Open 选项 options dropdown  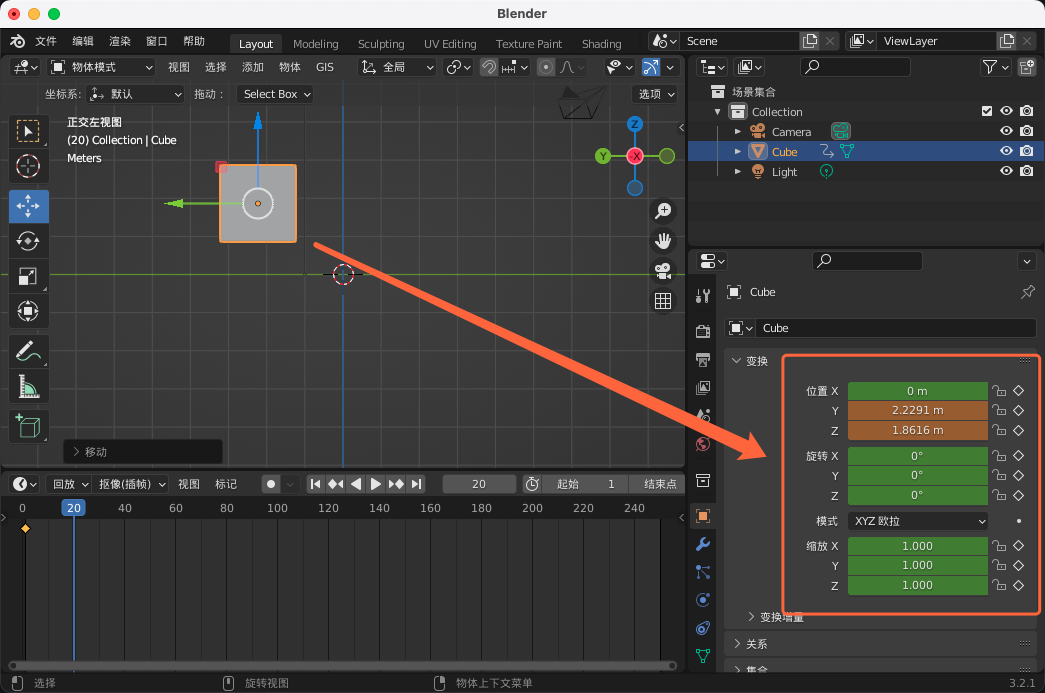click(656, 94)
